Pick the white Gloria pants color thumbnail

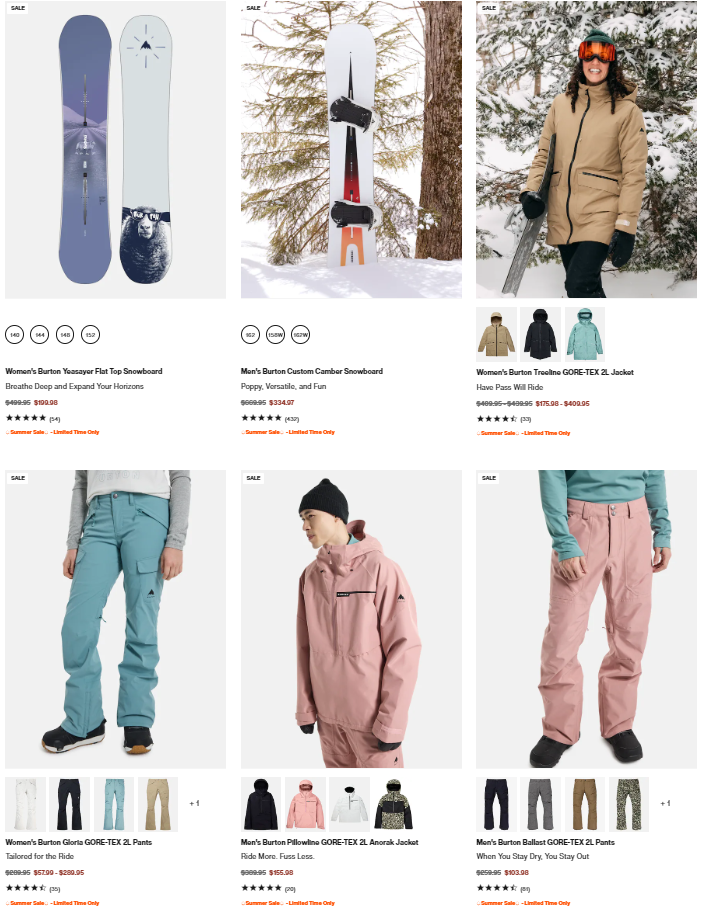point(25,804)
